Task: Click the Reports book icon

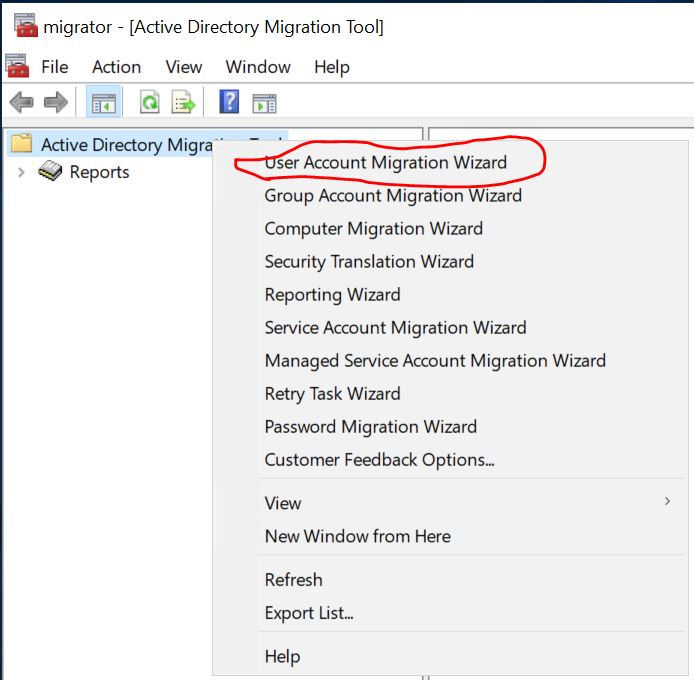Action: click(50, 171)
